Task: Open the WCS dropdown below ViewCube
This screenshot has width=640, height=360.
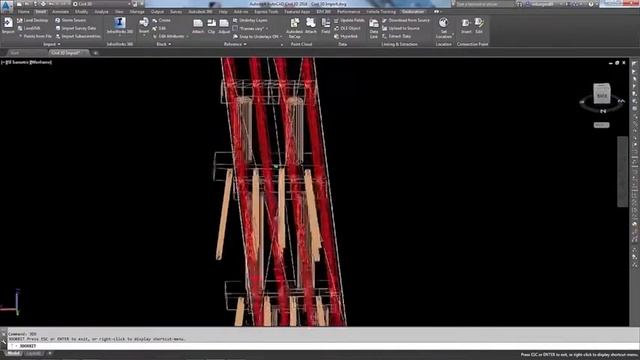Action: point(601,125)
